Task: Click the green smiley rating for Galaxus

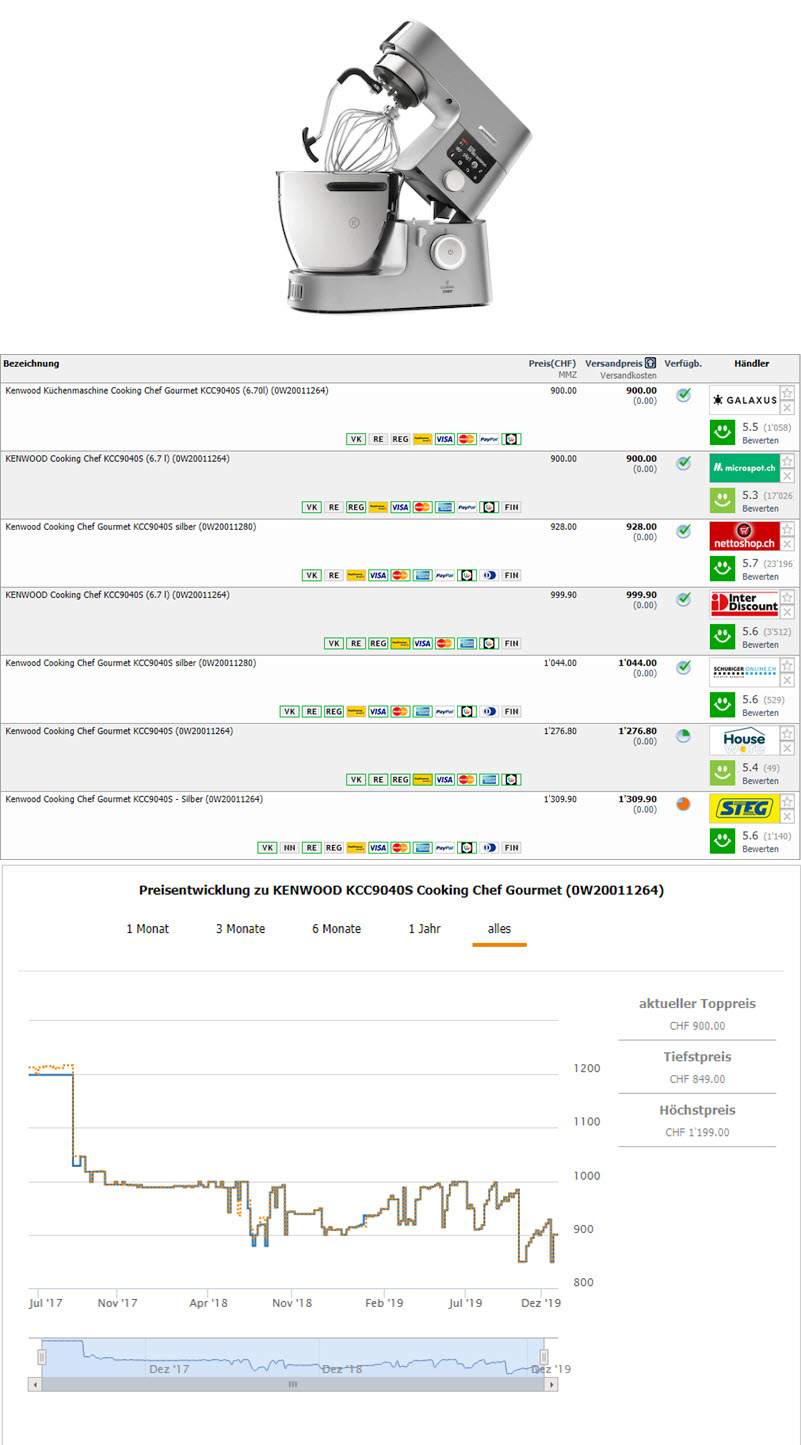Action: 722,432
